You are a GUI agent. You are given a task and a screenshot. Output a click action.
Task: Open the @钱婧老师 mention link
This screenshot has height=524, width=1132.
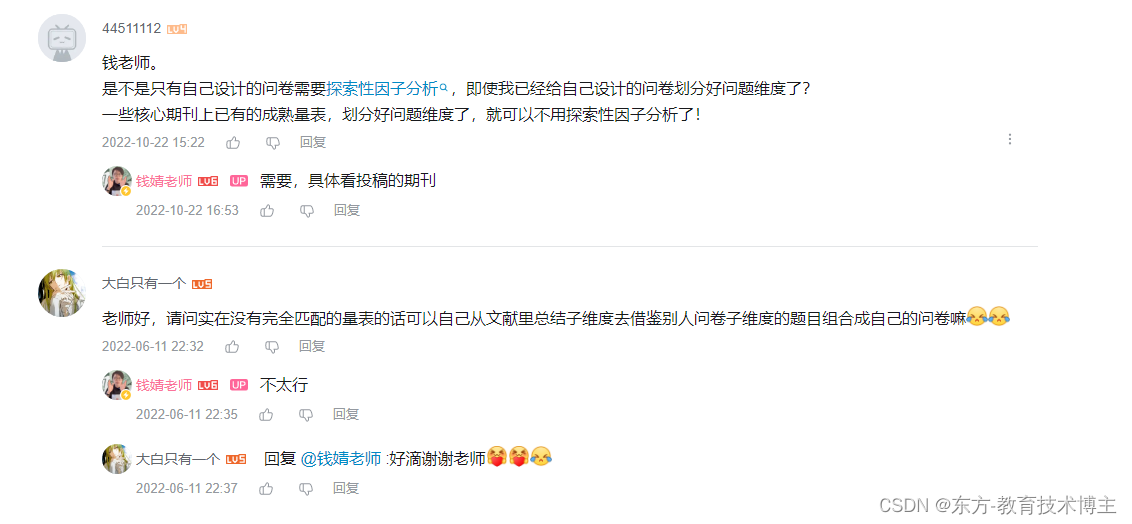(340, 458)
